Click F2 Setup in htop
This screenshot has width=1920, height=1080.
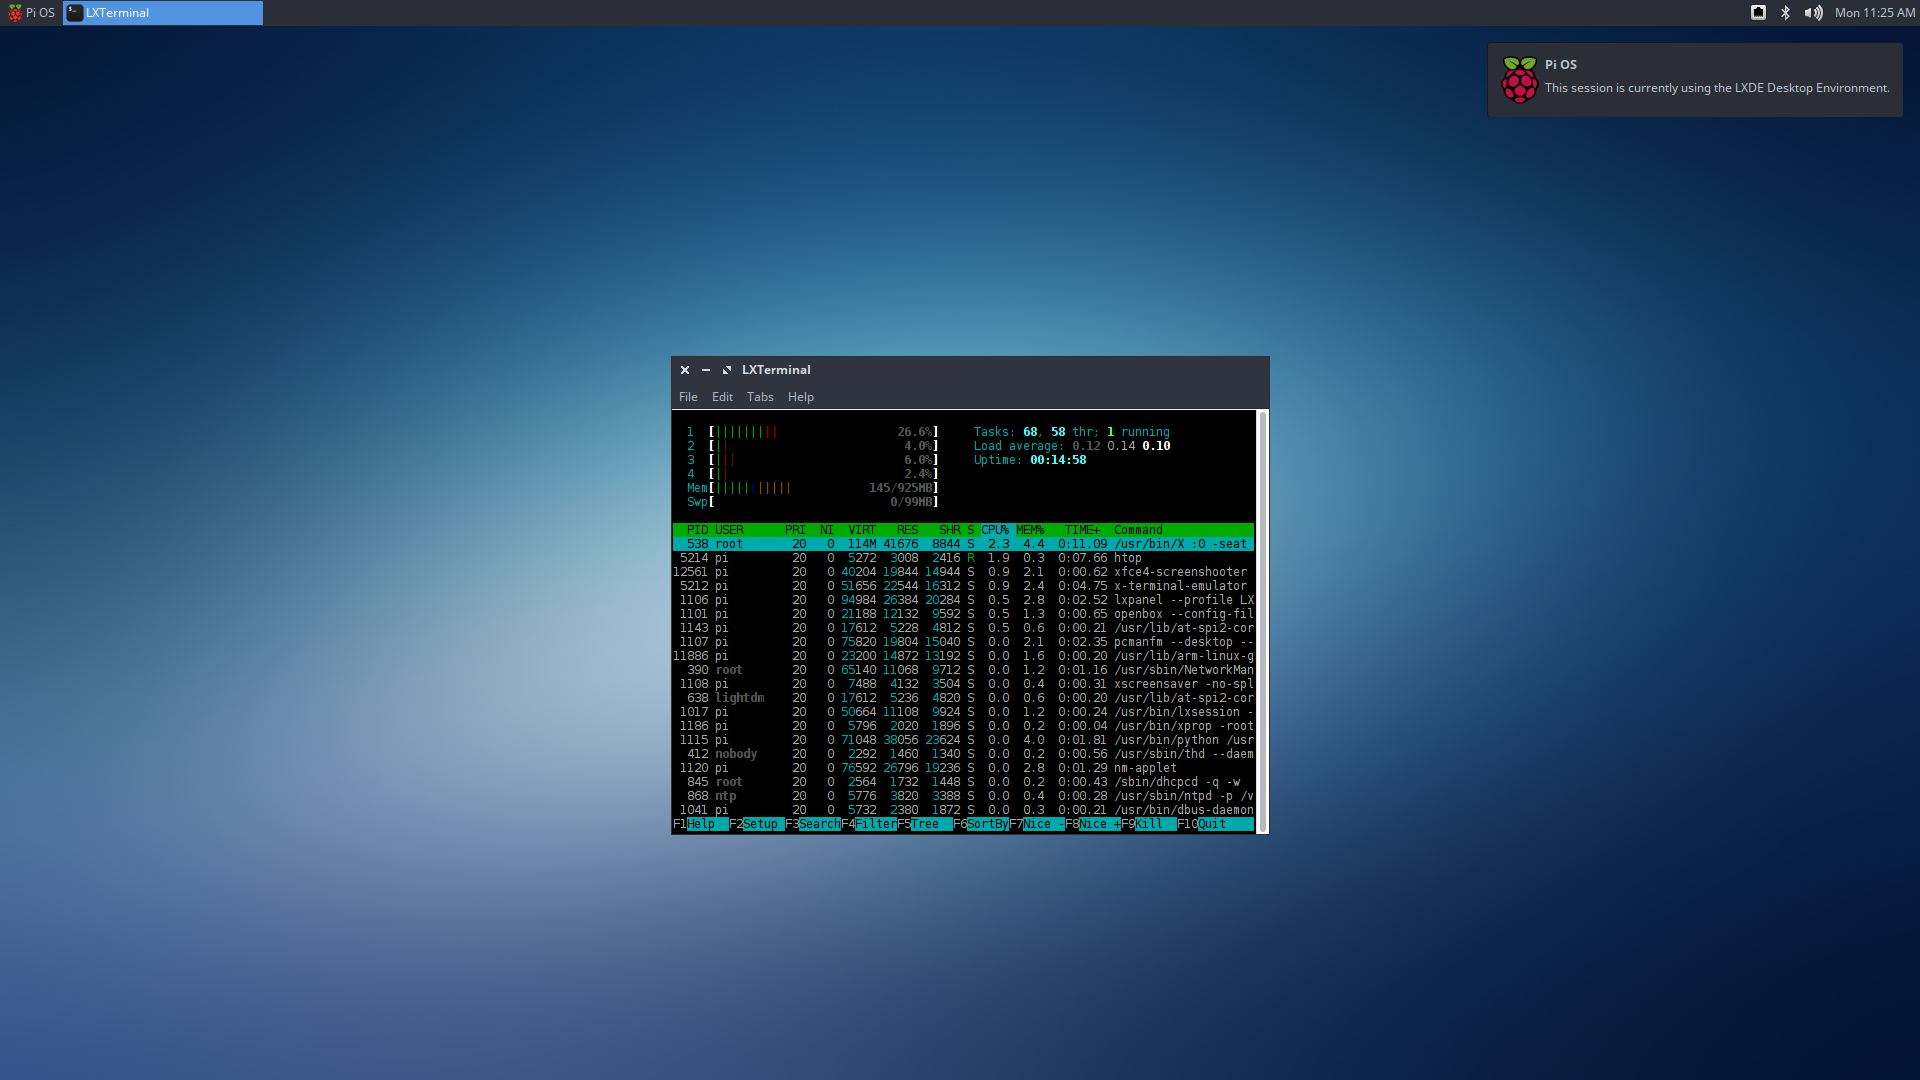(x=756, y=824)
